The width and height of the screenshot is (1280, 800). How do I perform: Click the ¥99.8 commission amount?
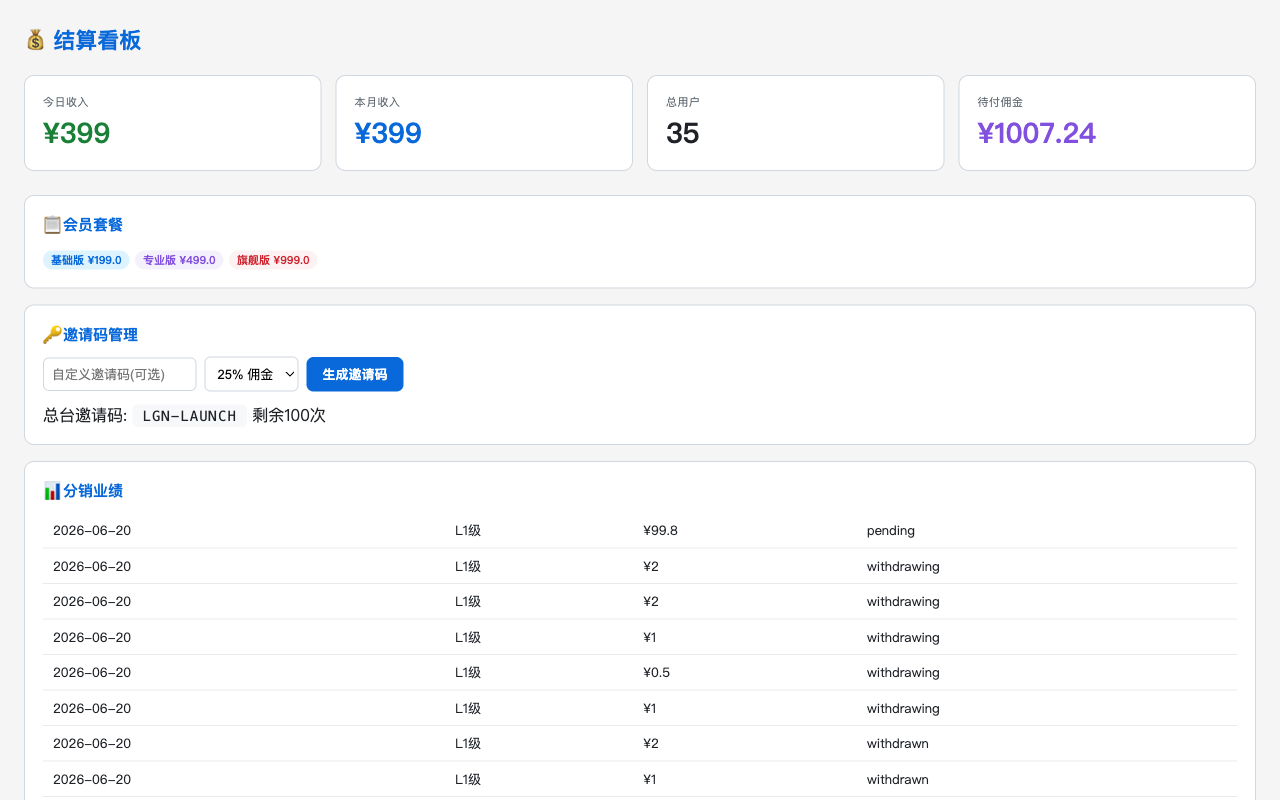661,531
